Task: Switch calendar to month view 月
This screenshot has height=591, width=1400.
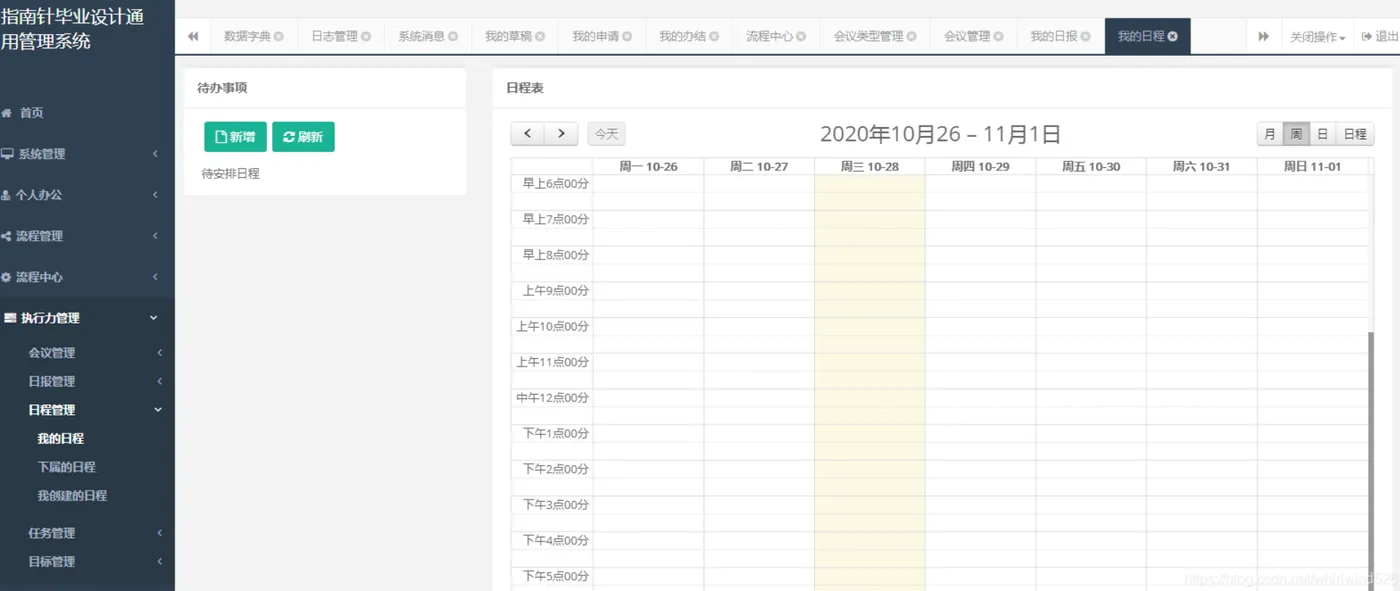Action: (1270, 134)
